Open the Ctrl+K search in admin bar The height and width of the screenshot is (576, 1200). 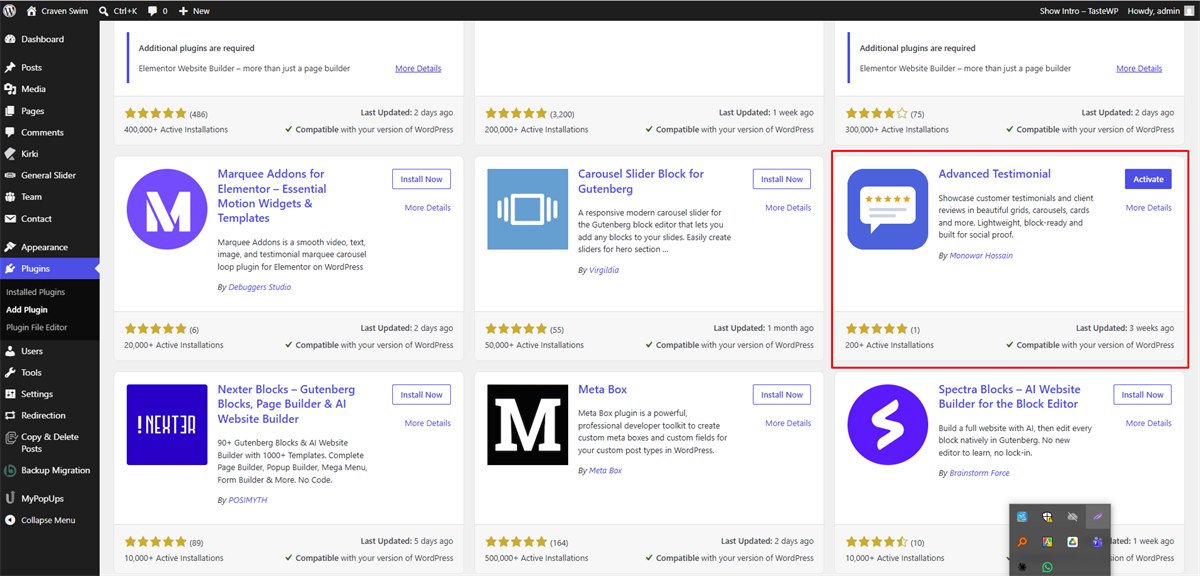[x=119, y=10]
